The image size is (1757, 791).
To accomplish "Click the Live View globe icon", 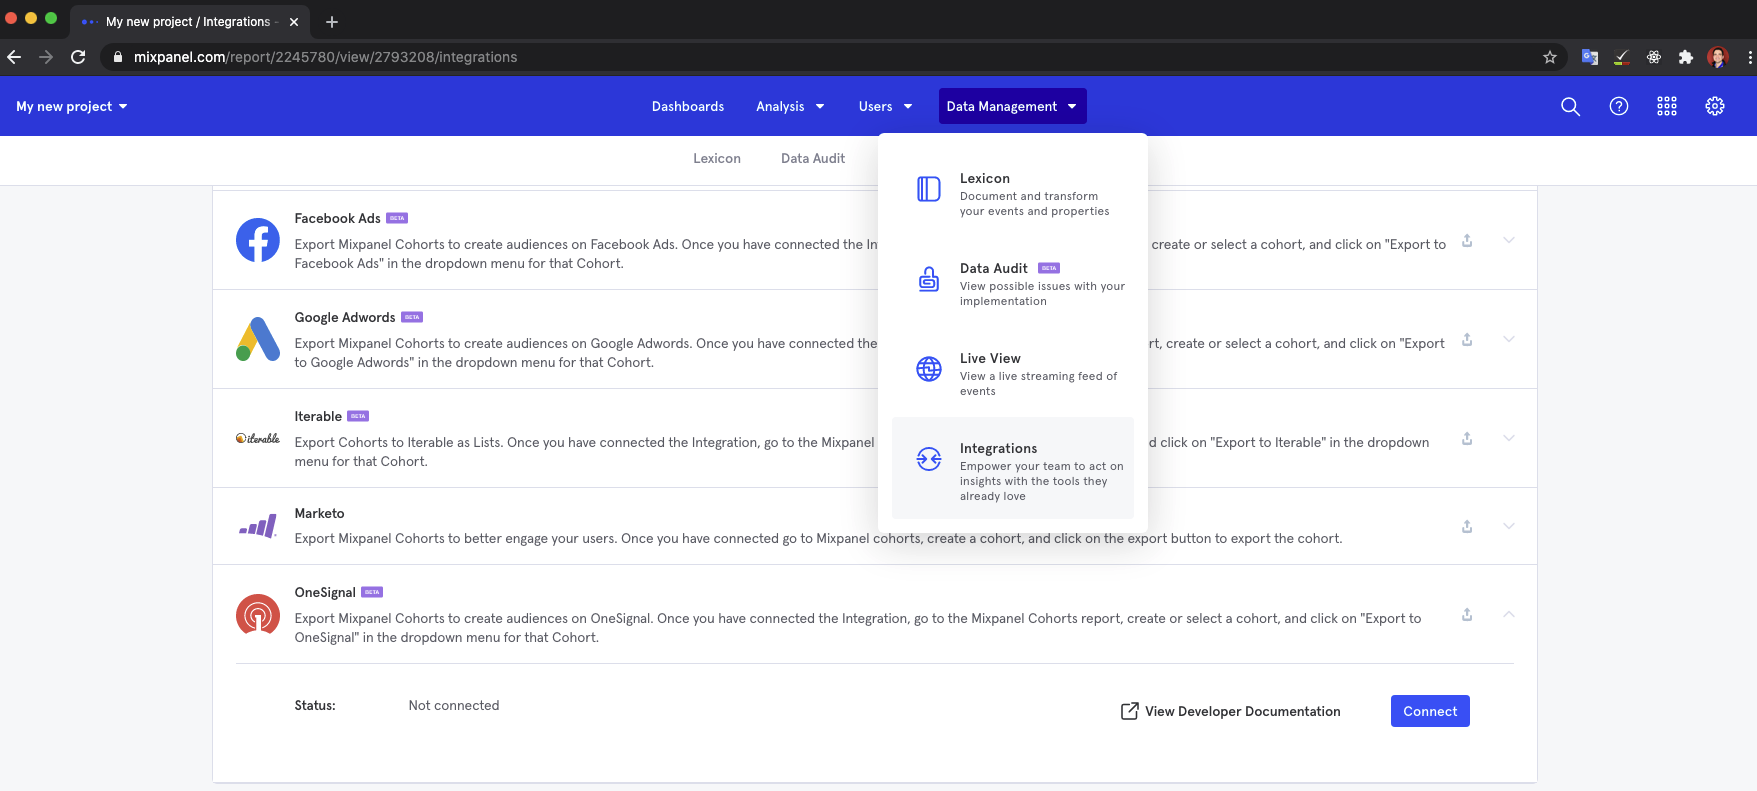I will 929,369.
